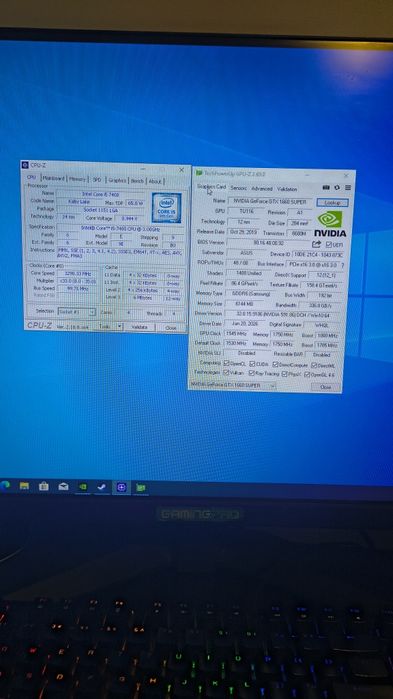Screen dimensions: 393x699
Task: Open File Explorer from the taskbar
Action: click(x=24, y=486)
